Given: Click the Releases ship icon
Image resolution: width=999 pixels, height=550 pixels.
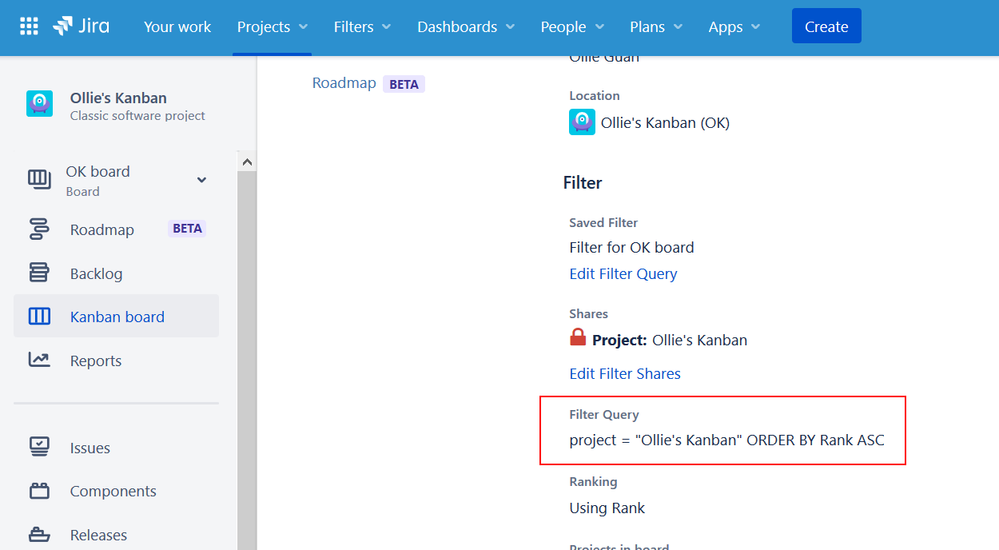Looking at the screenshot, I should (x=39, y=534).
